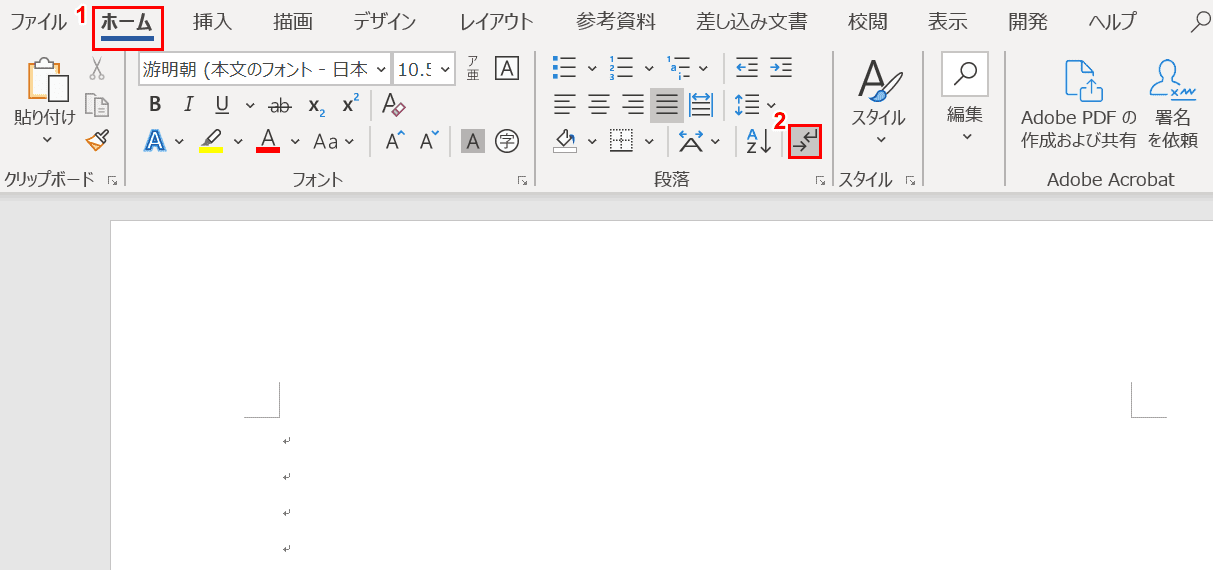
Task: Click the Cut scissors icon
Action: coord(97,68)
